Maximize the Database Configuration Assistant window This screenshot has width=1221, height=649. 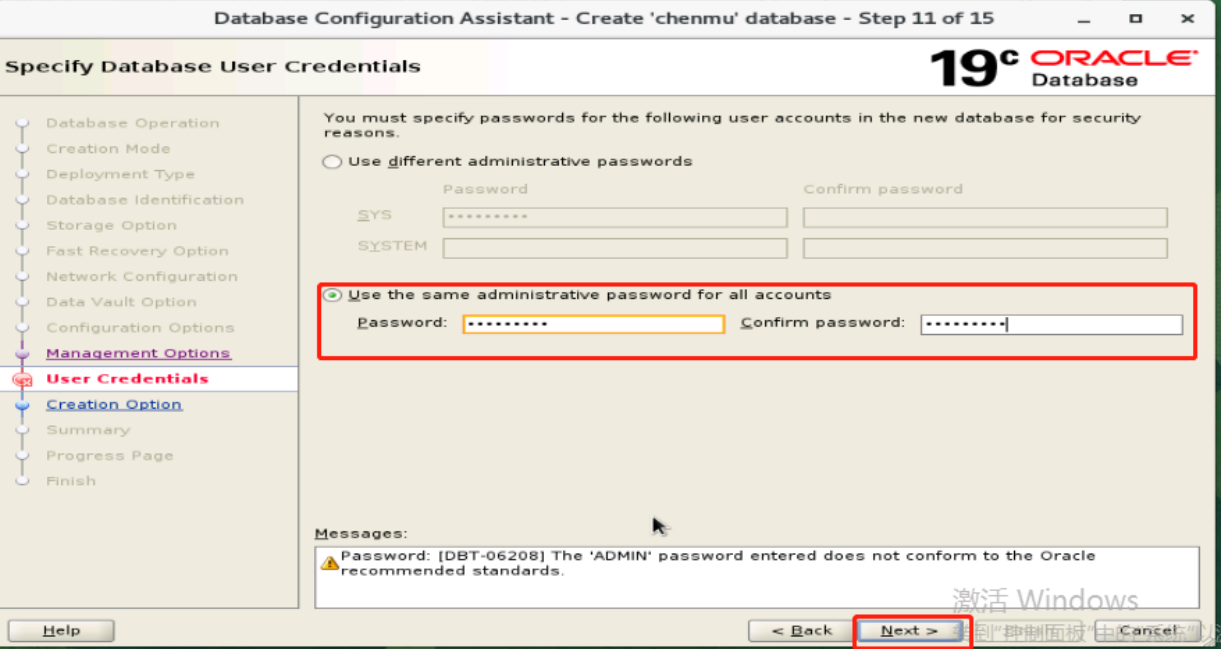coord(1135,18)
